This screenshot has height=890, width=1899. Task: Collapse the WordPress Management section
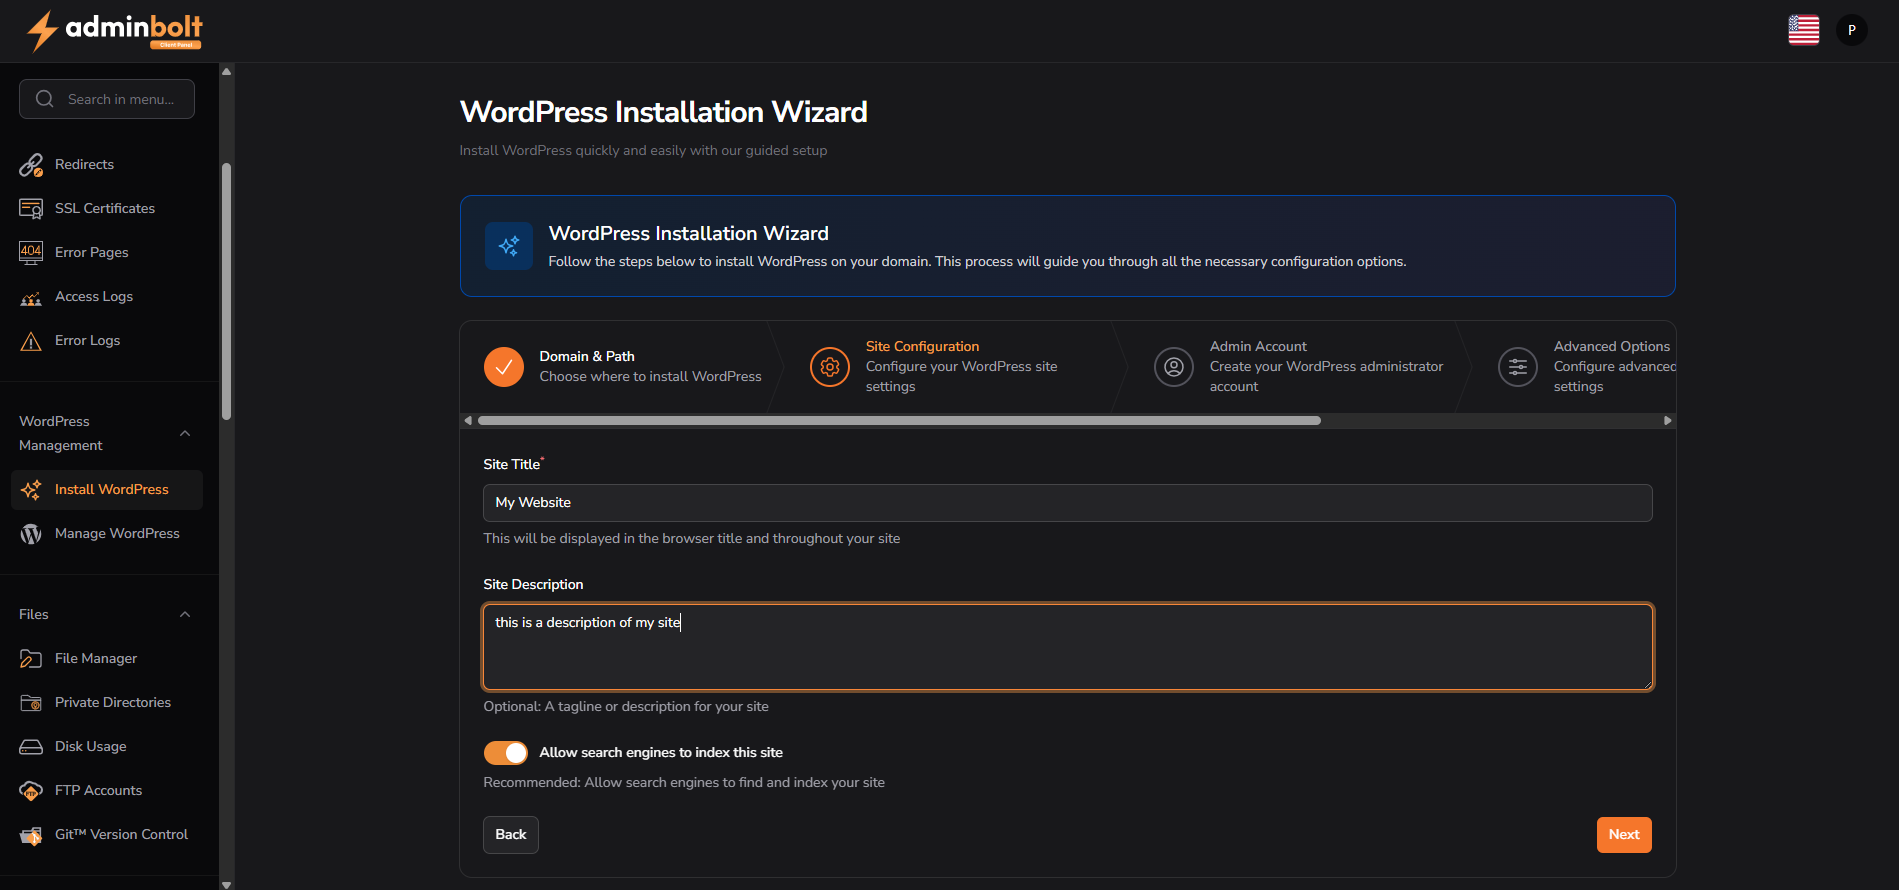(x=185, y=433)
